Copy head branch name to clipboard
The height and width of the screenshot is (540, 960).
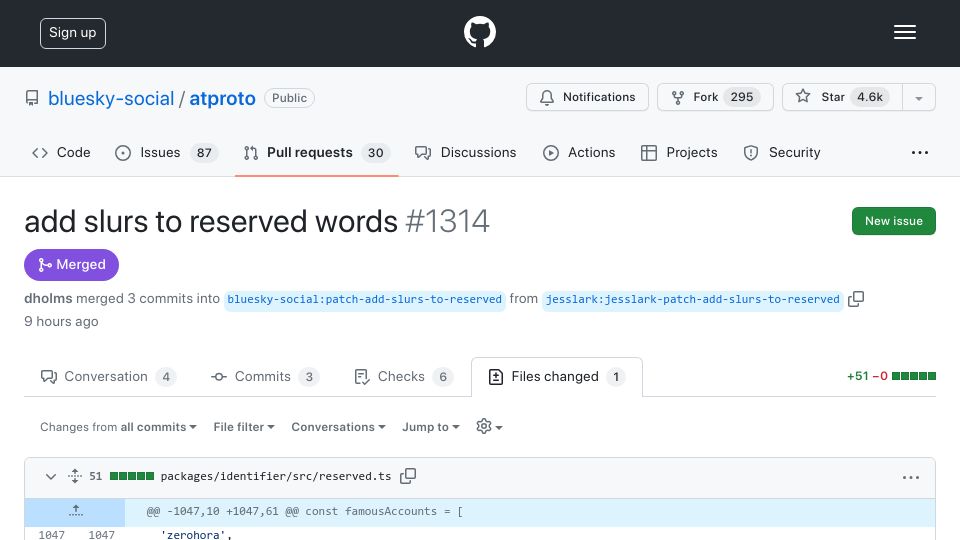pyautogui.click(x=856, y=299)
